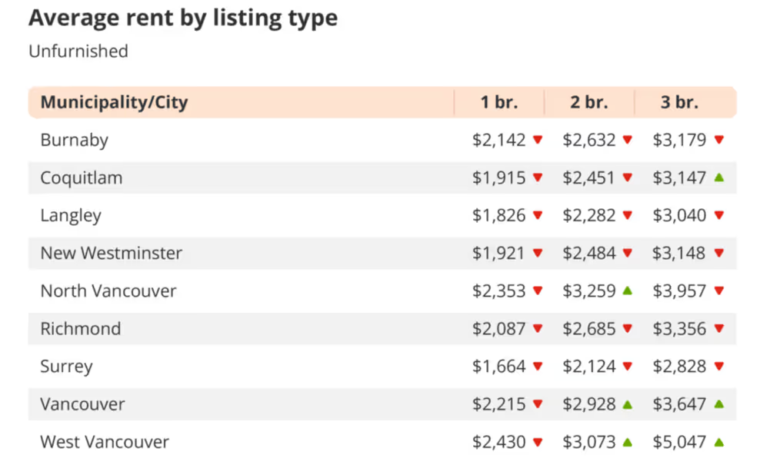Click the Burnaby 3 br. rent value $3,179
760x468 pixels.
point(679,140)
